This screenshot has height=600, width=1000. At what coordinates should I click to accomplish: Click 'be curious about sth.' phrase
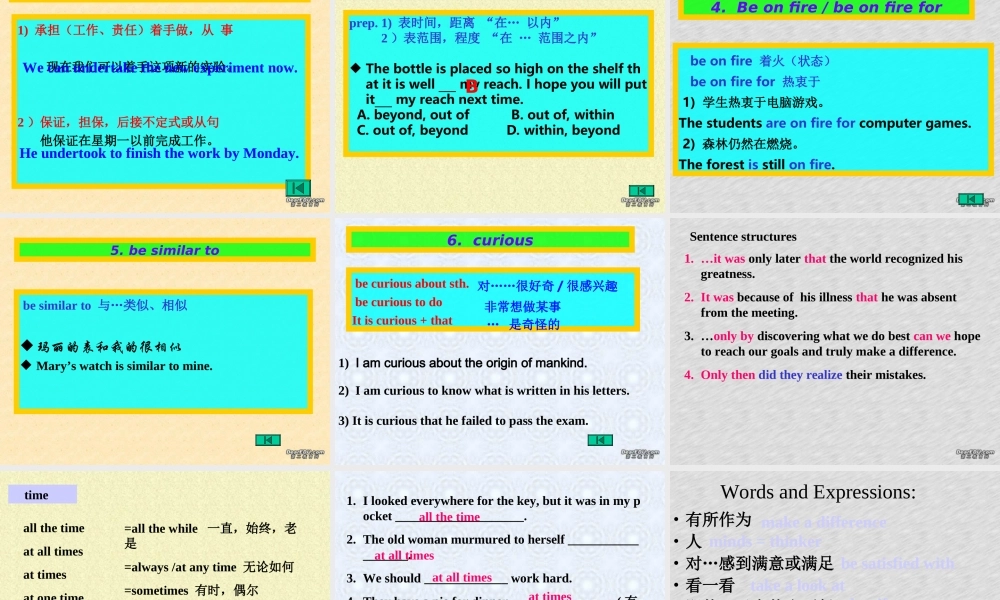point(412,284)
